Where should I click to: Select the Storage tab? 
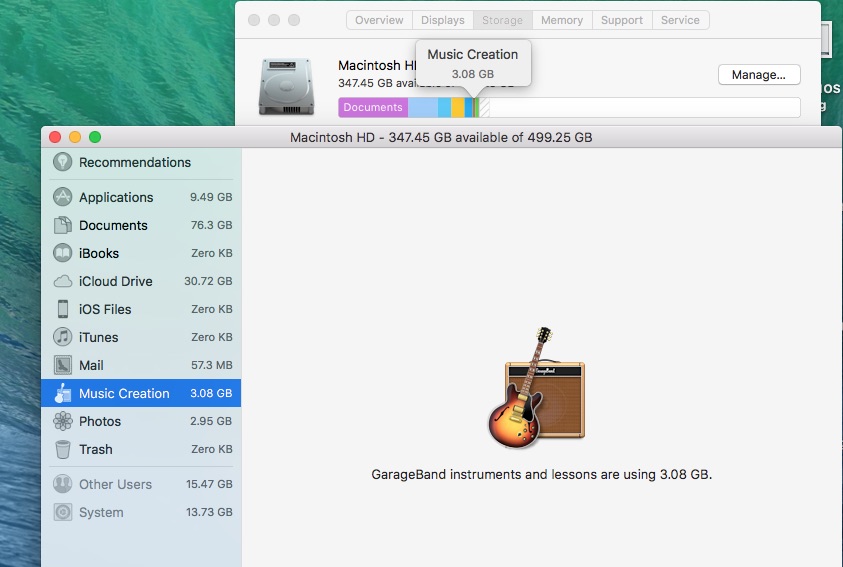pos(502,20)
